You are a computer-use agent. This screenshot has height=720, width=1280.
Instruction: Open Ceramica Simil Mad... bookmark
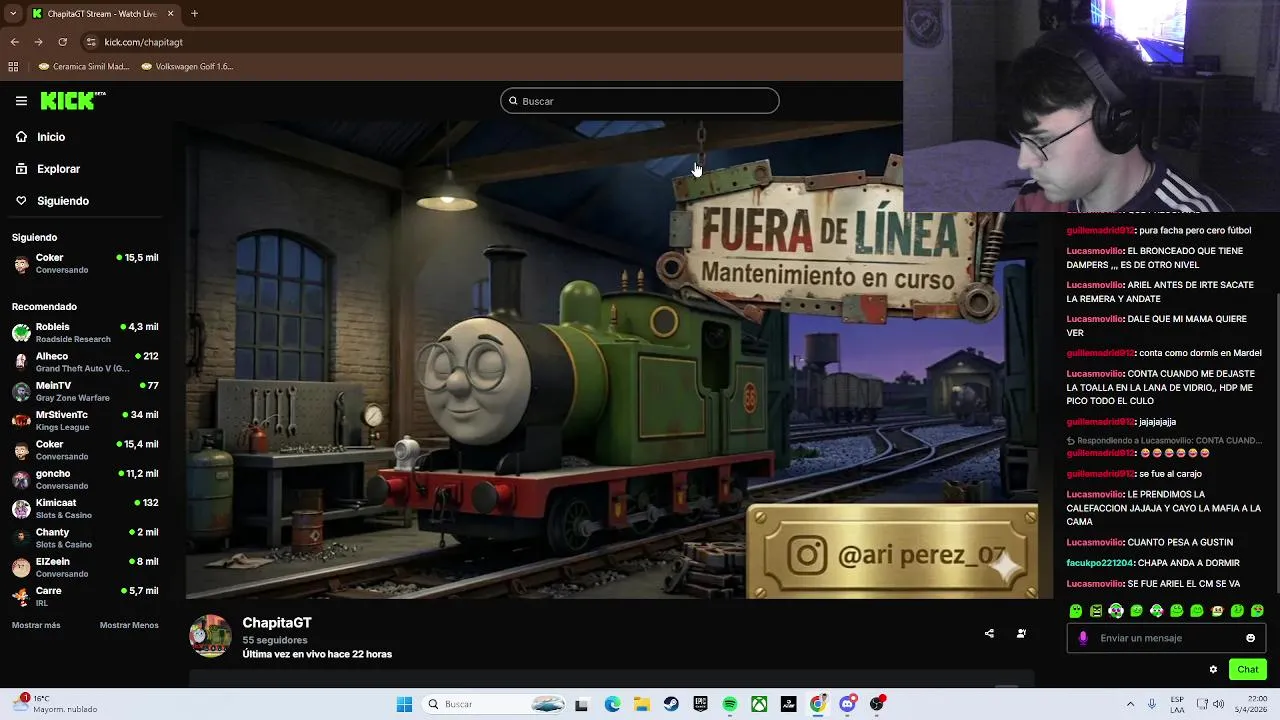84,67
